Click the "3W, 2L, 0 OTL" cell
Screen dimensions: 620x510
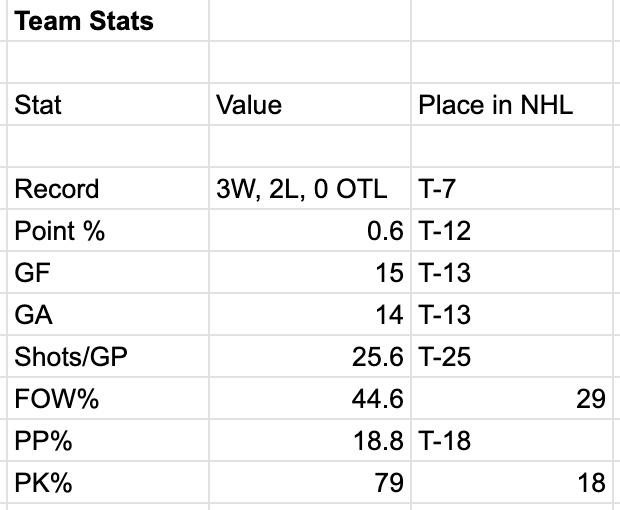(301, 189)
